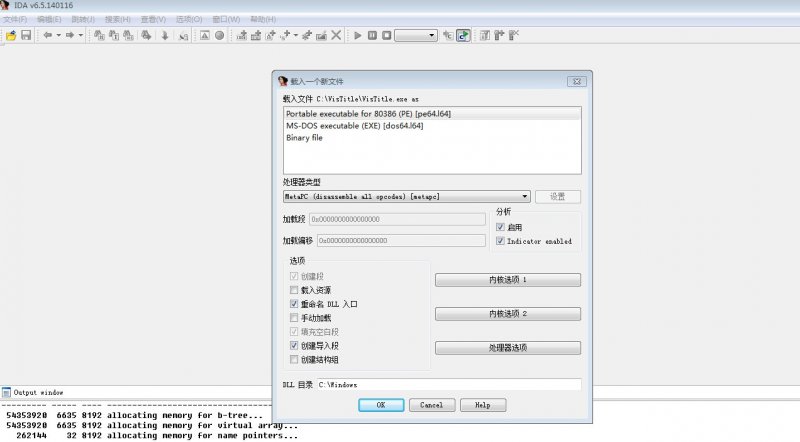Jump forward with the right arrow icon

click(x=70, y=35)
